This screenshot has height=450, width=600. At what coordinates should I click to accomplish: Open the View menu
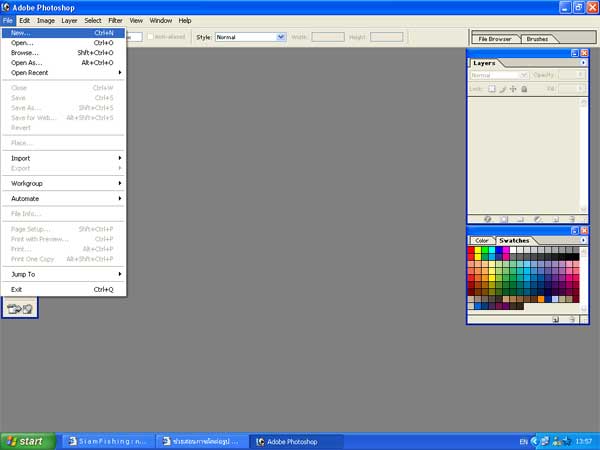point(136,21)
